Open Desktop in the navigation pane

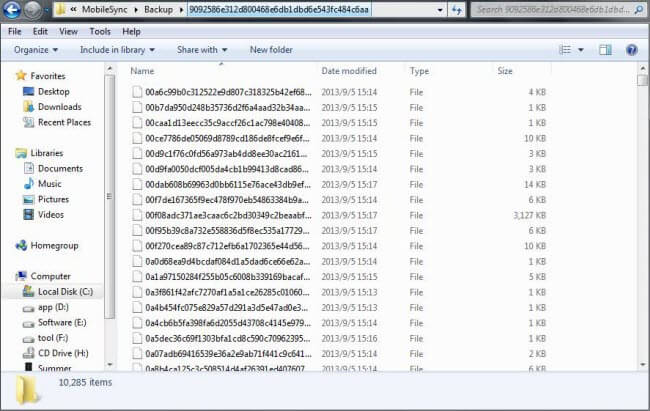coord(46,92)
